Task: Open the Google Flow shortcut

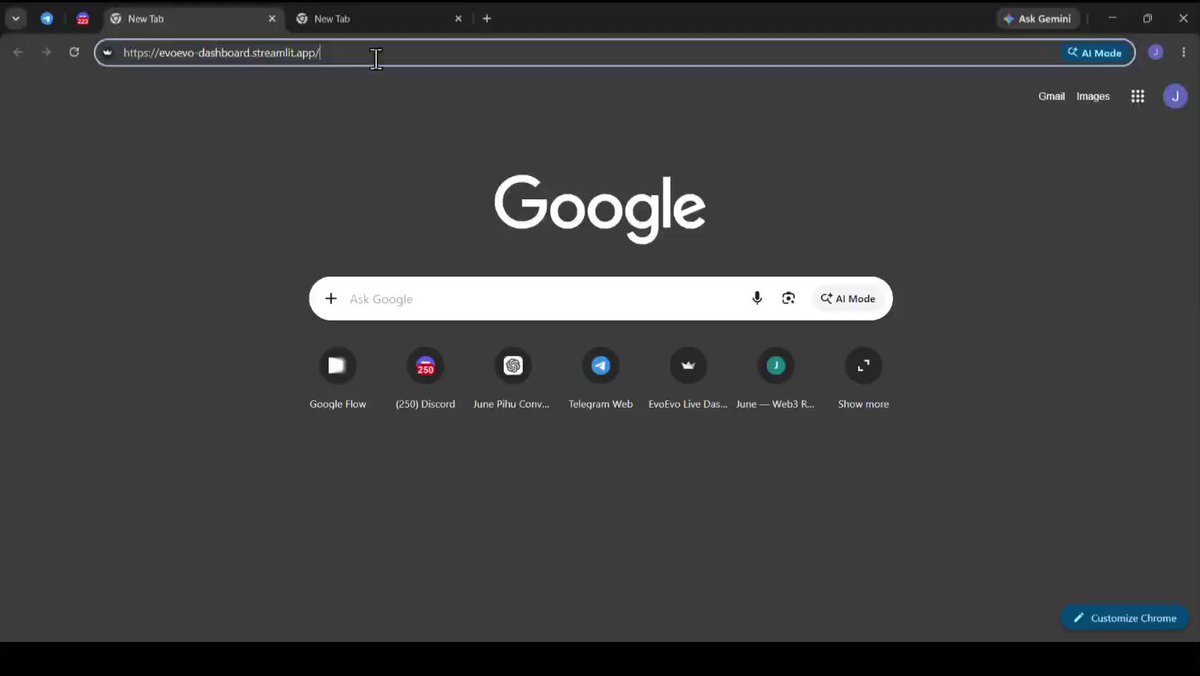Action: pos(338,380)
